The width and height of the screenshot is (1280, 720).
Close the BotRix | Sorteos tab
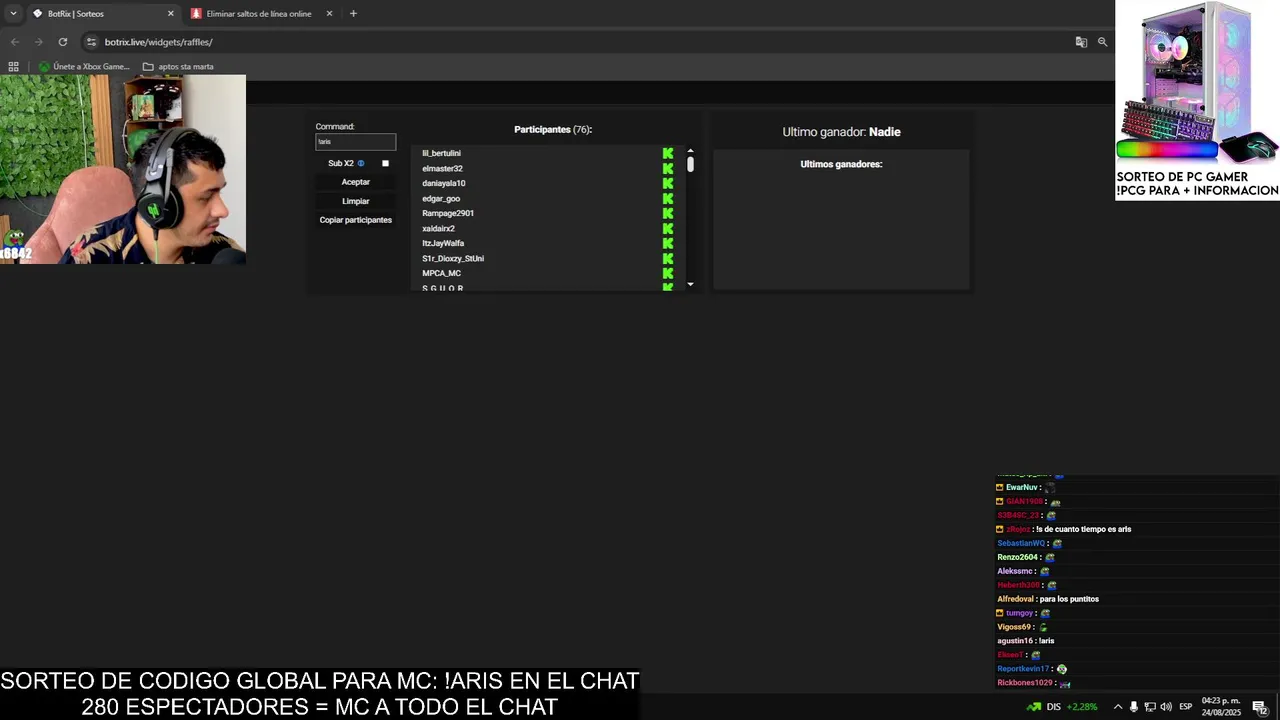tap(170, 13)
